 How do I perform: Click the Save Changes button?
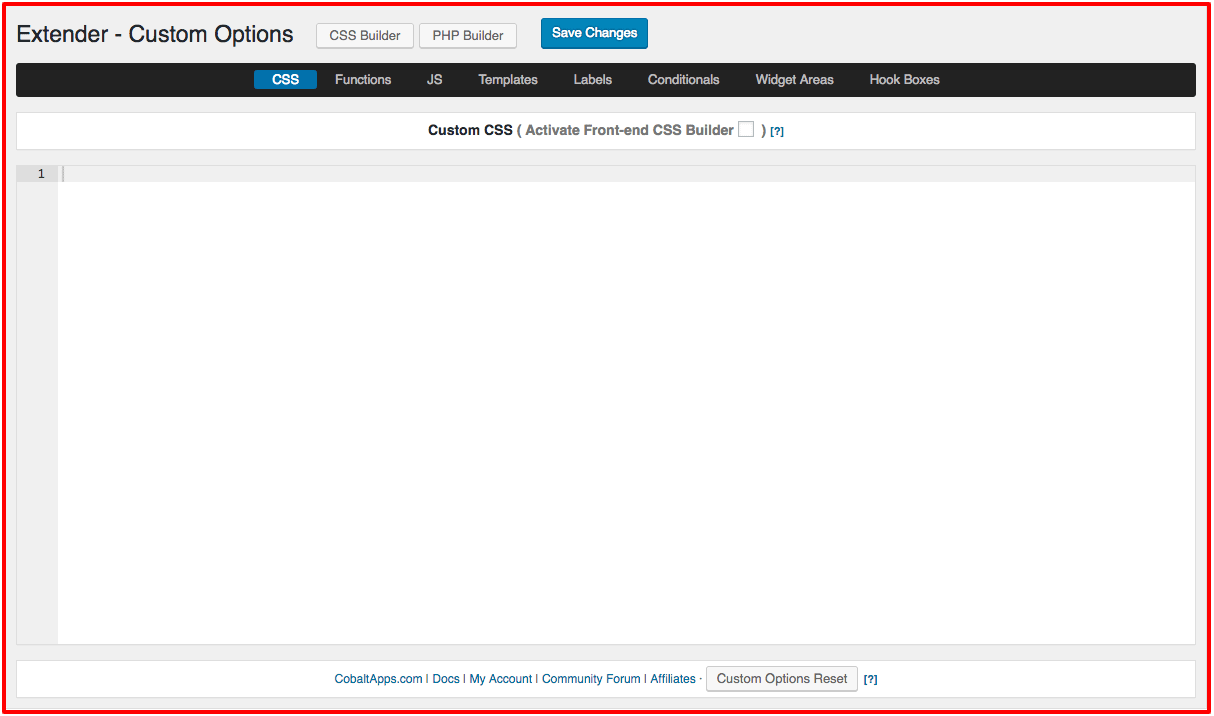point(594,33)
